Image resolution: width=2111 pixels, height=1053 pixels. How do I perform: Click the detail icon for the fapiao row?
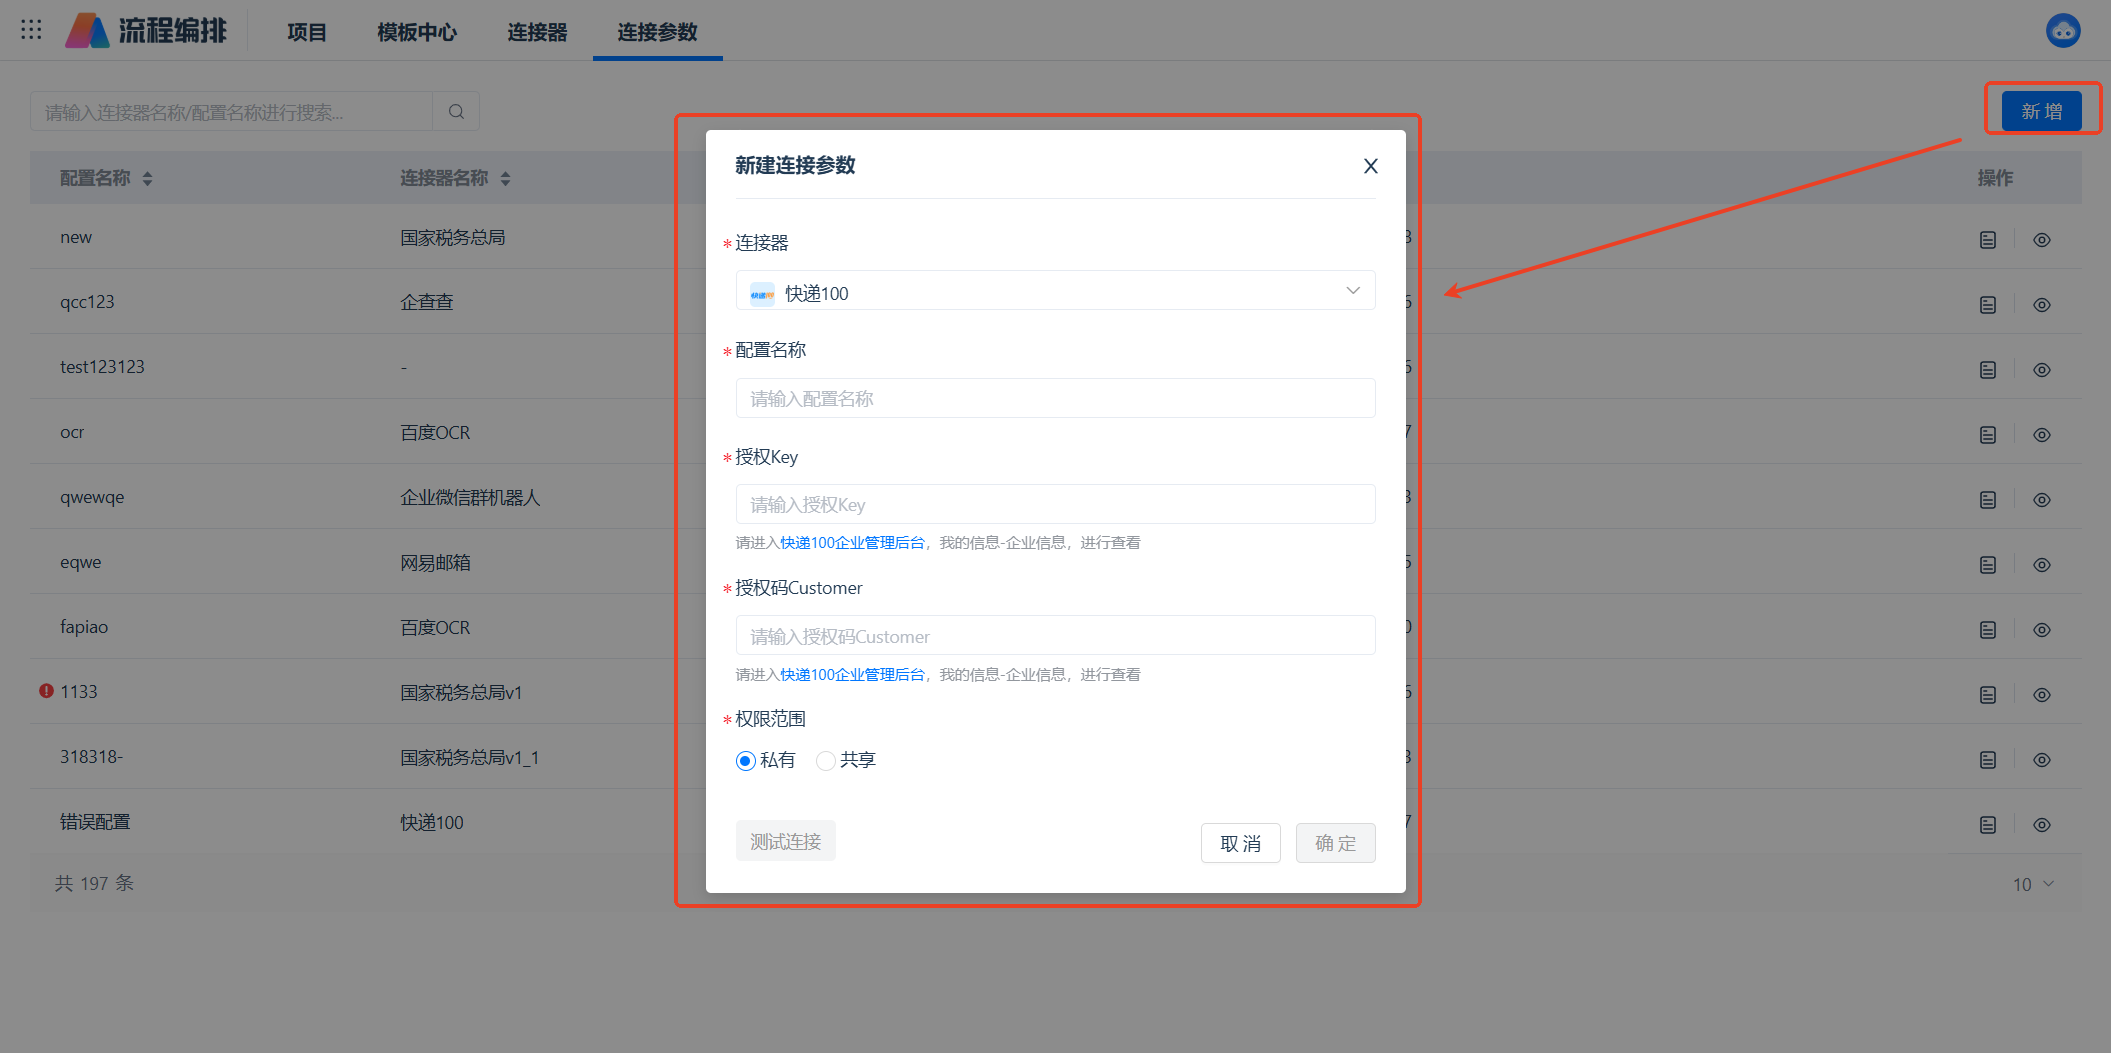tap(1987, 630)
